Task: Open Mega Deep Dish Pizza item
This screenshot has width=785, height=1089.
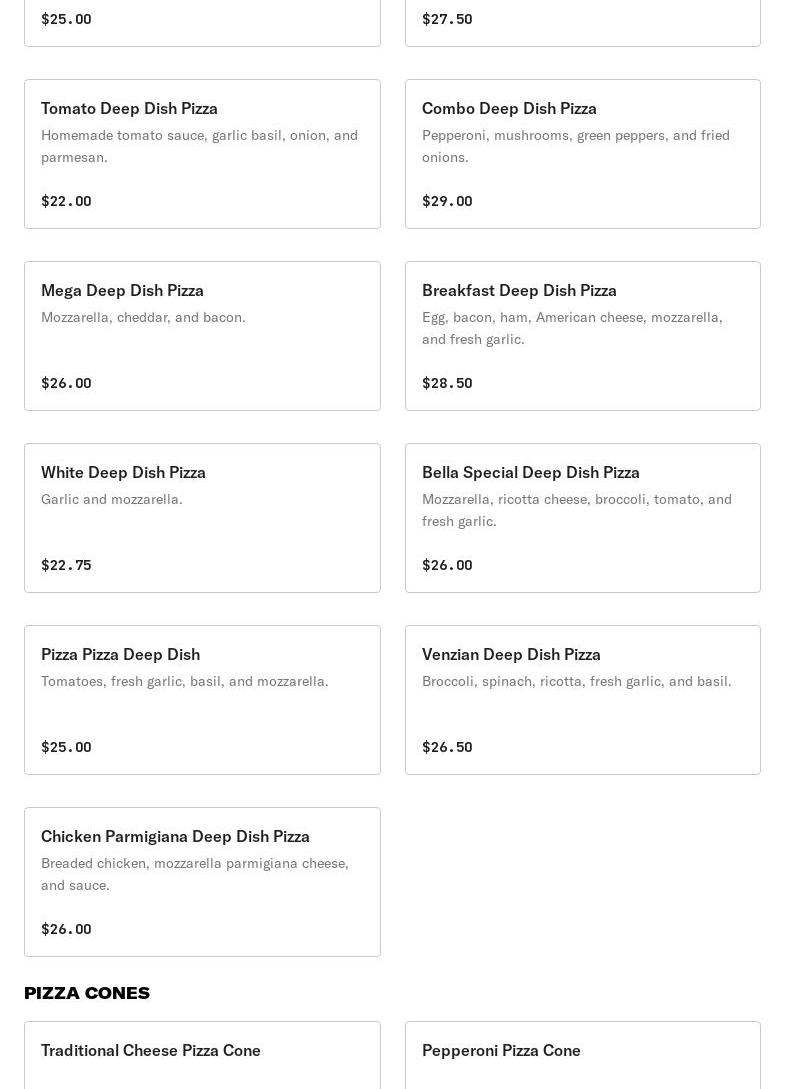Action: coord(202,336)
